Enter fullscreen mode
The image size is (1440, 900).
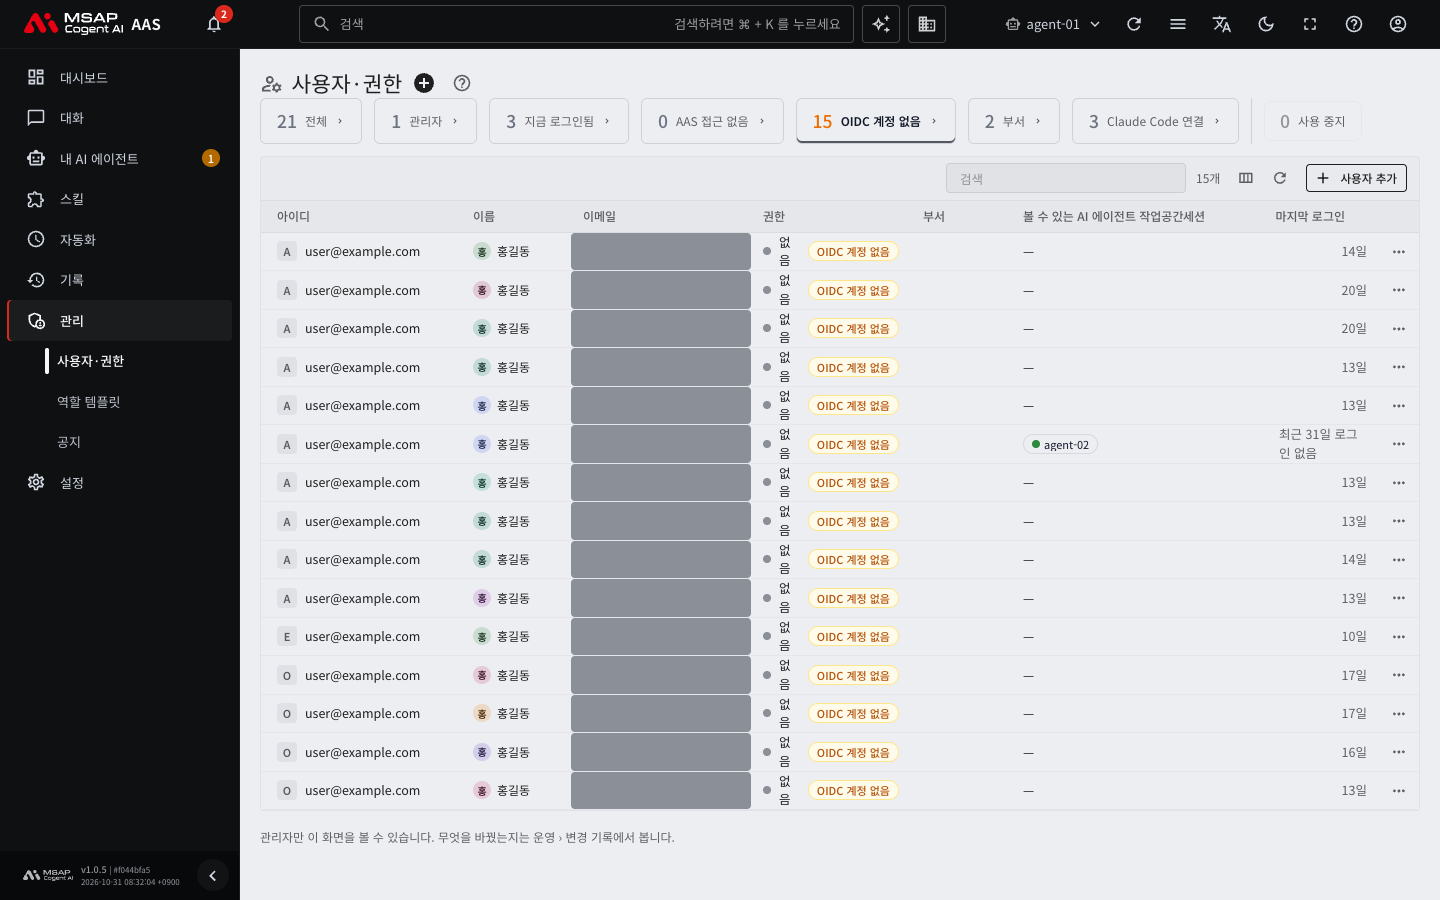coord(1310,24)
